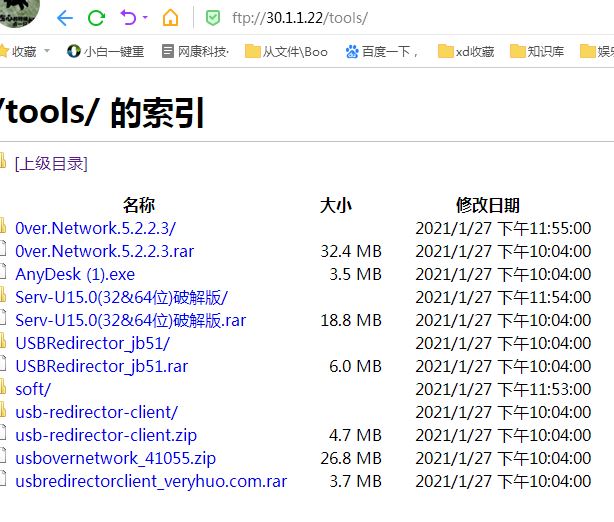Click the 32.4 MB size cell
The width and height of the screenshot is (614, 522).
(x=351, y=251)
